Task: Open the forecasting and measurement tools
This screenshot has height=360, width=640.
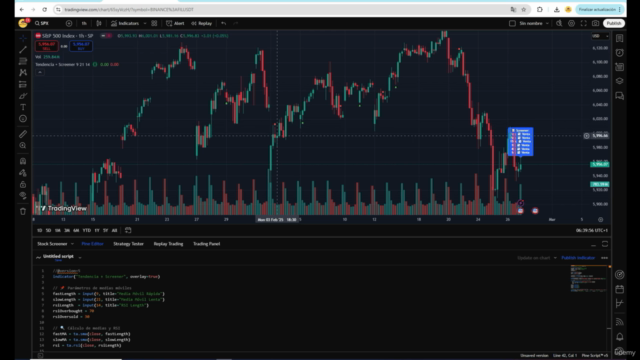Action: [23, 84]
